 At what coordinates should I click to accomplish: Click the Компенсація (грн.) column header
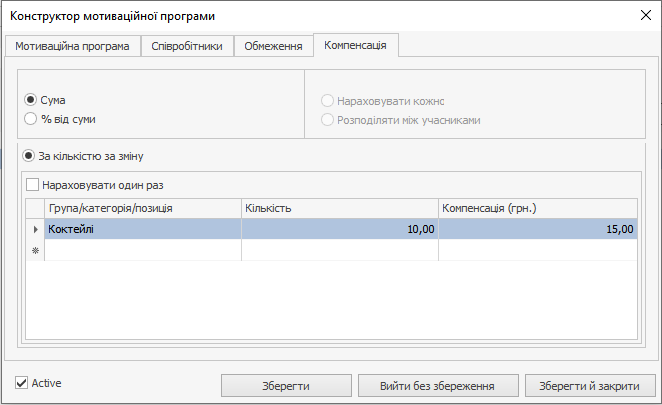tap(537, 209)
